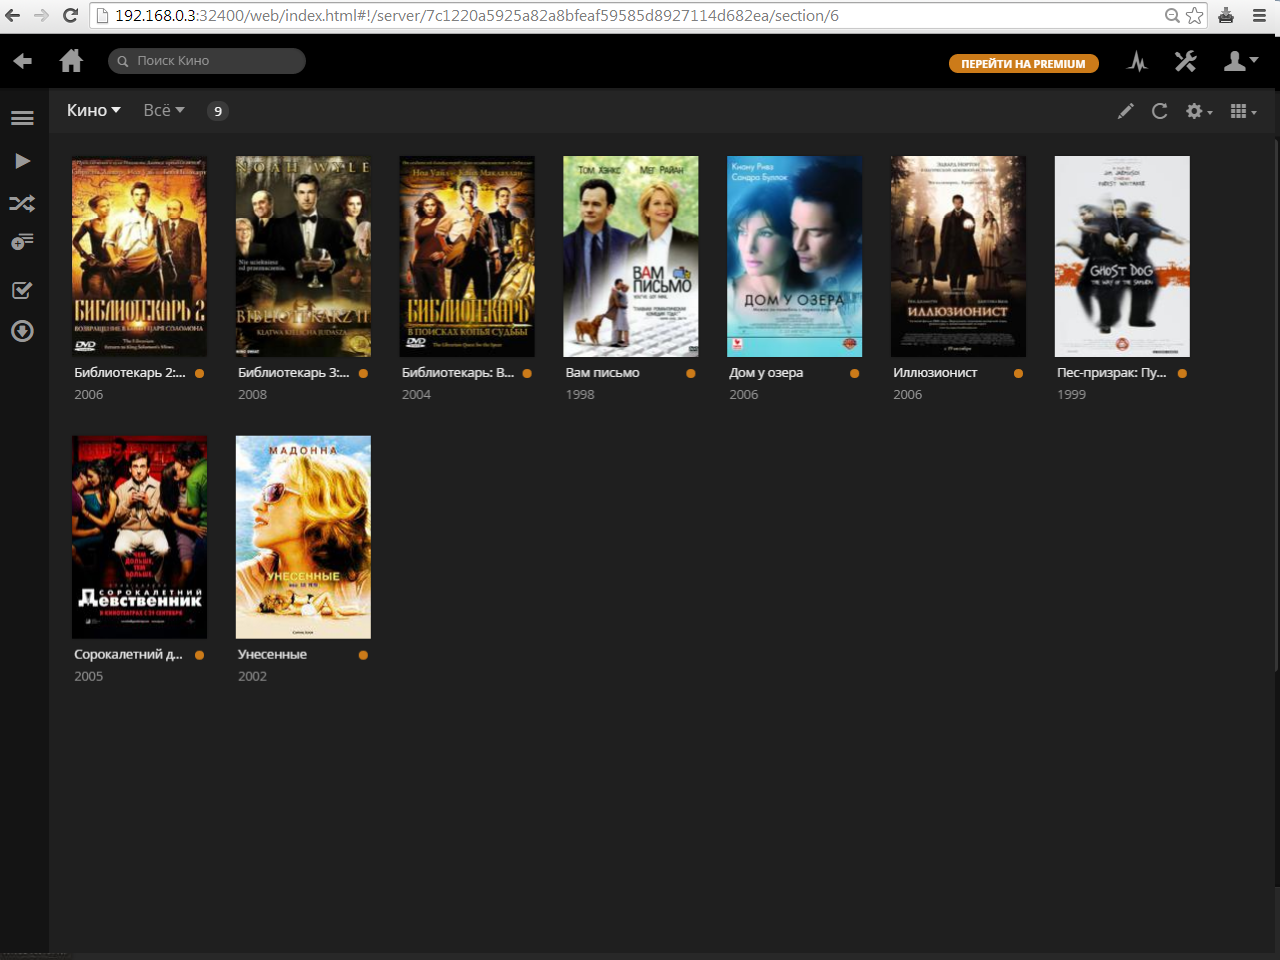The image size is (1280, 960).
Task: Click the item count badge 9
Action: point(218,111)
